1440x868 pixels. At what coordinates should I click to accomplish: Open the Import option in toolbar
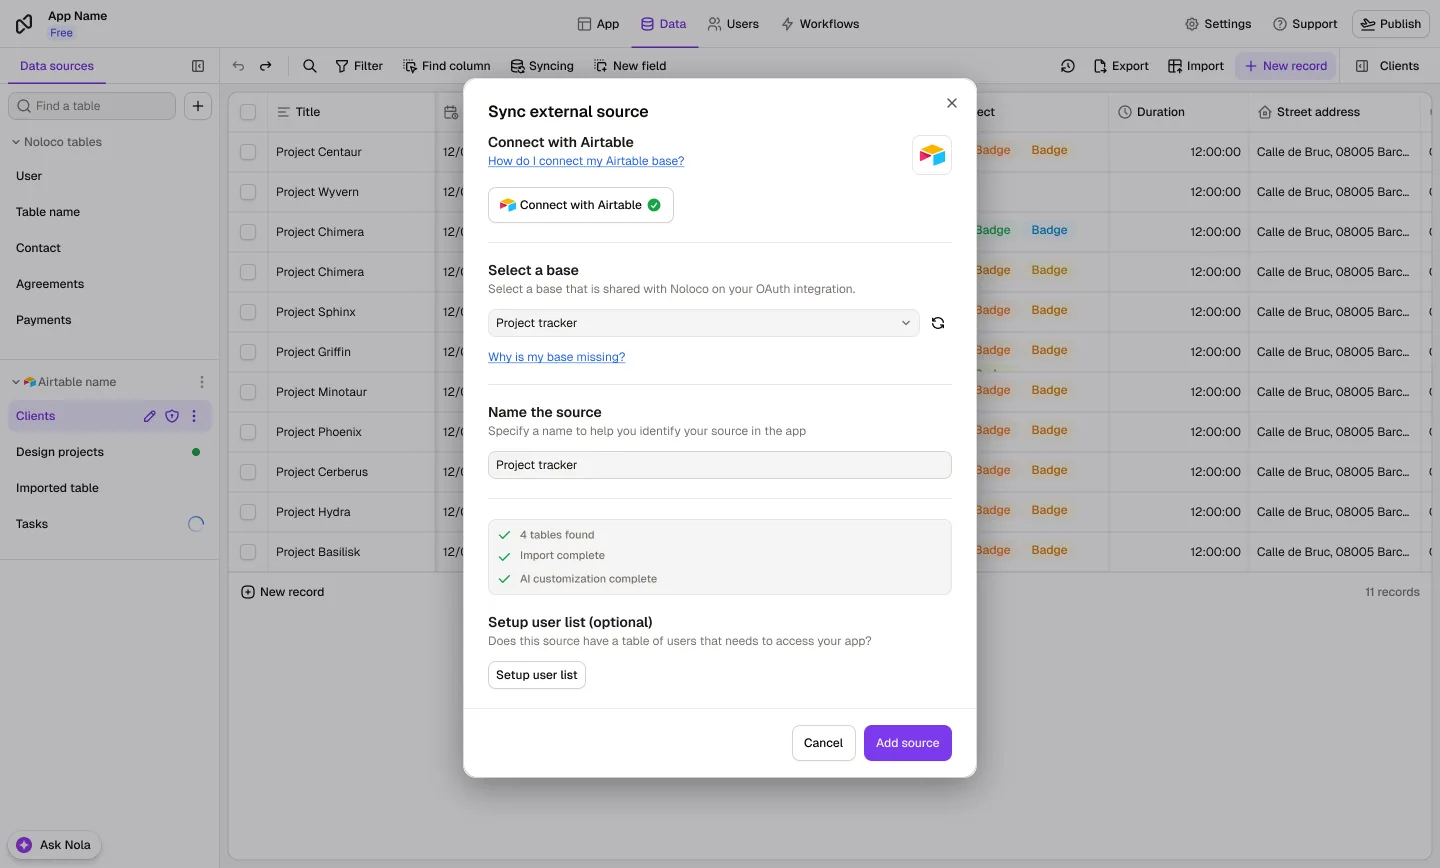1196,66
